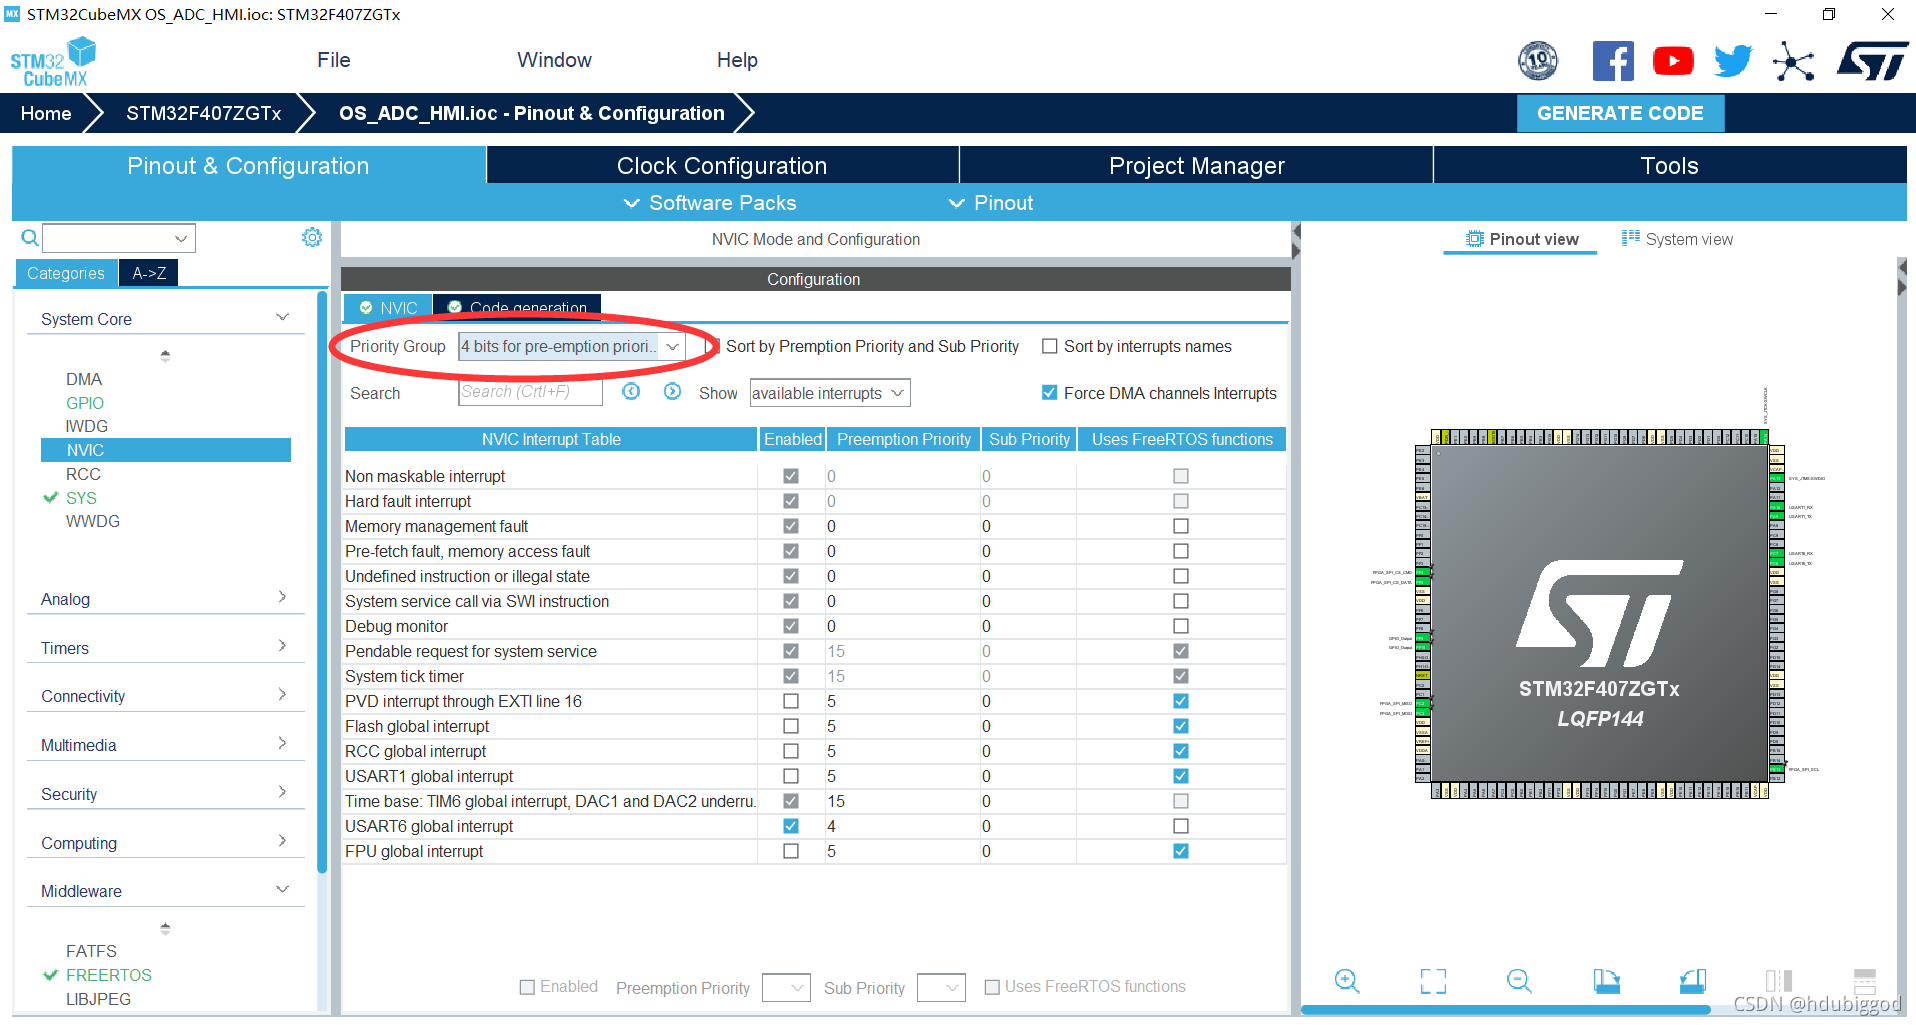The height and width of the screenshot is (1025, 1916).
Task: Go to next search result arrow
Action: pos(672,392)
